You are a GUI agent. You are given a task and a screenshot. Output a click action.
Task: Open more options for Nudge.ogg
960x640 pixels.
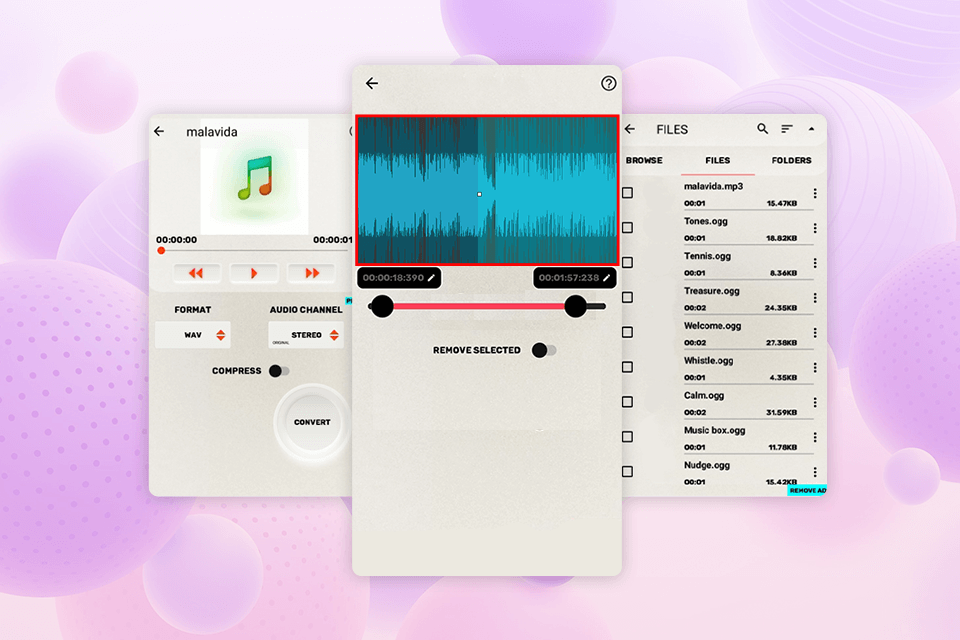(815, 472)
